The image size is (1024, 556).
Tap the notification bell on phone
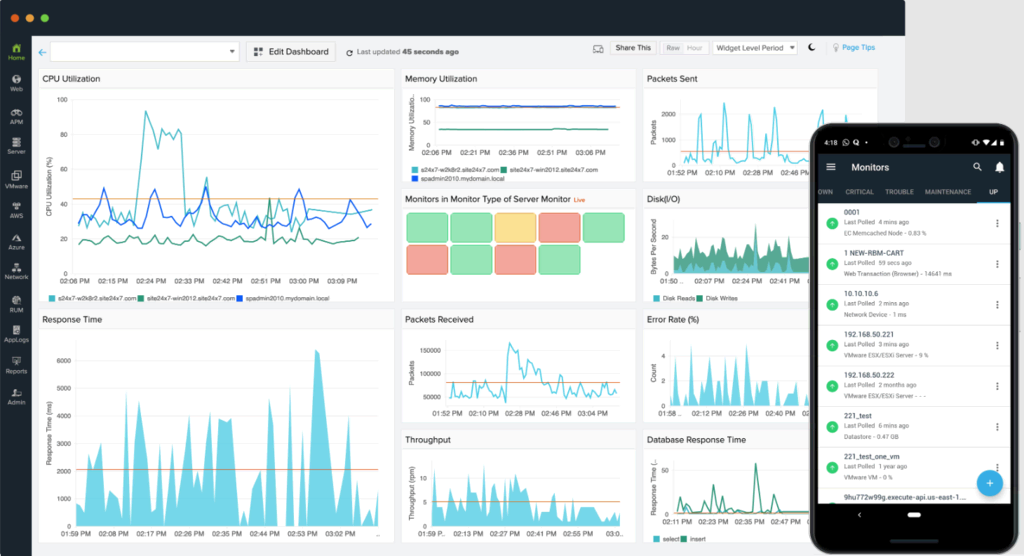[x=999, y=167]
